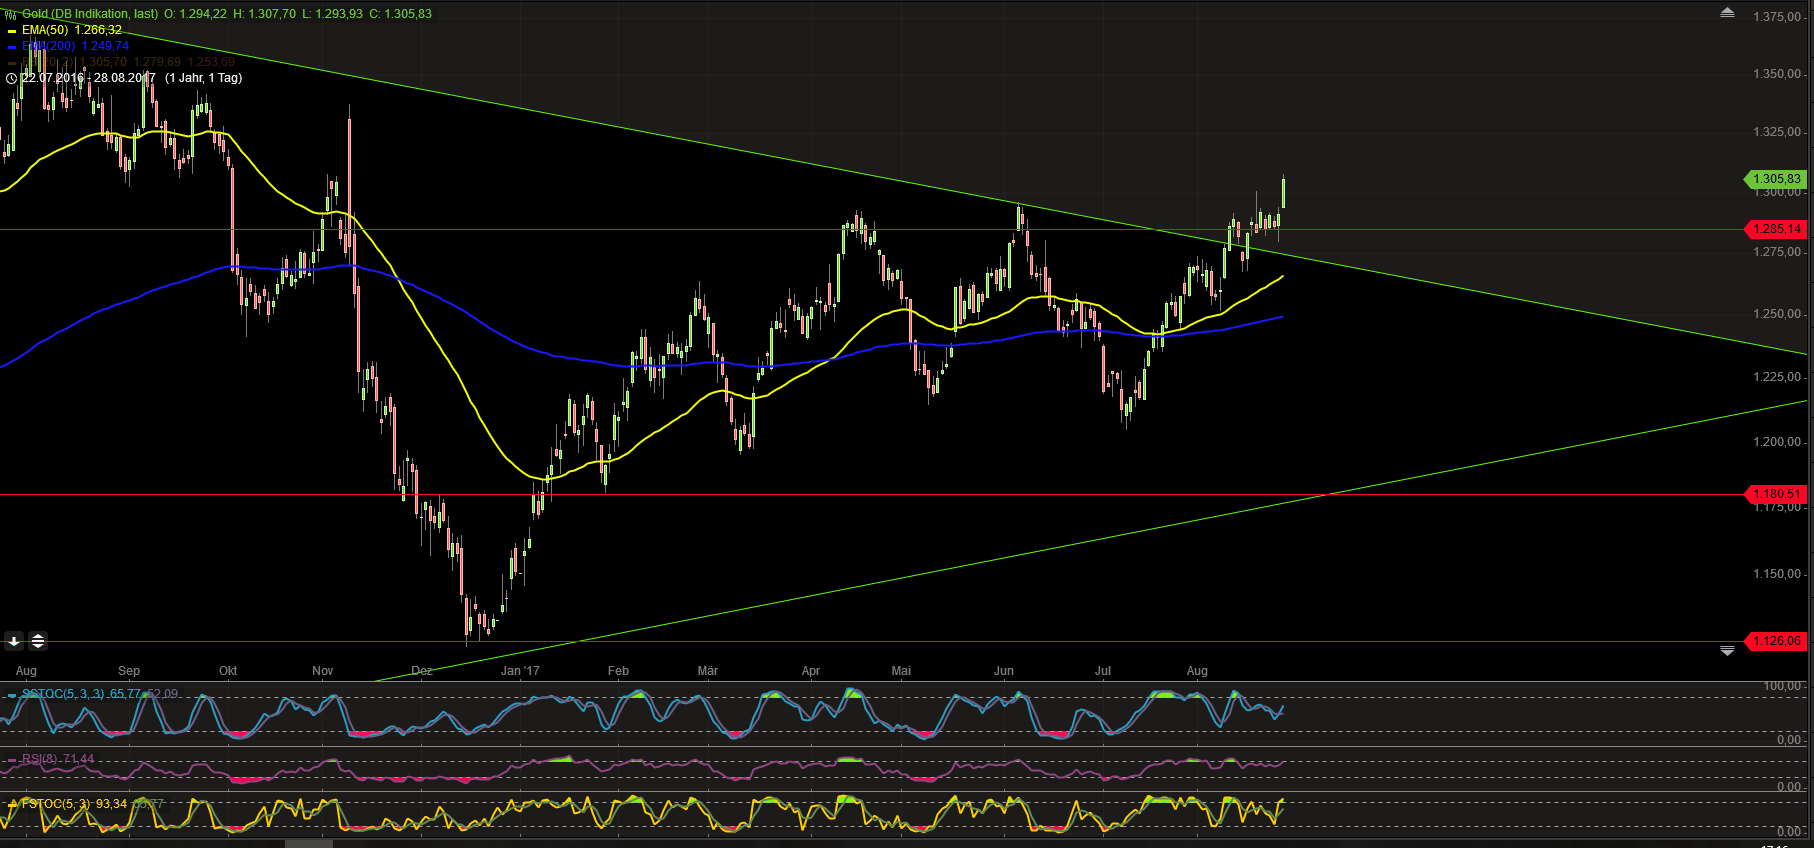Click the clock icon beside the date range

[x=12, y=78]
